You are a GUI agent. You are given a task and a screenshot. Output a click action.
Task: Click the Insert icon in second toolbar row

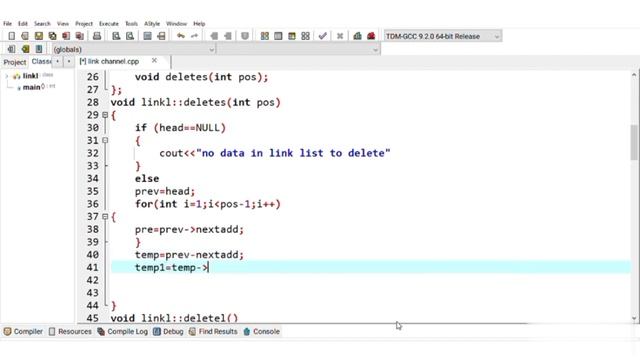(x=11, y=49)
